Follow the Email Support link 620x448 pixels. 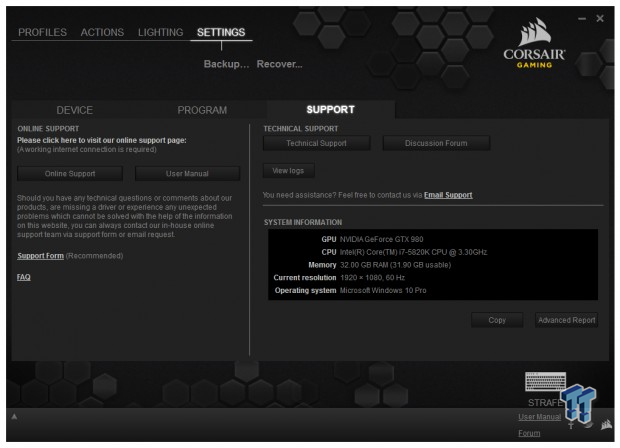coord(448,195)
